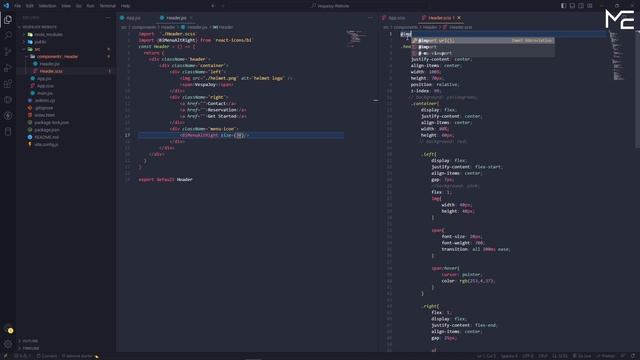Select second '@import' autocomplete suggestion
This screenshot has height=360, width=640.
pos(483,47)
